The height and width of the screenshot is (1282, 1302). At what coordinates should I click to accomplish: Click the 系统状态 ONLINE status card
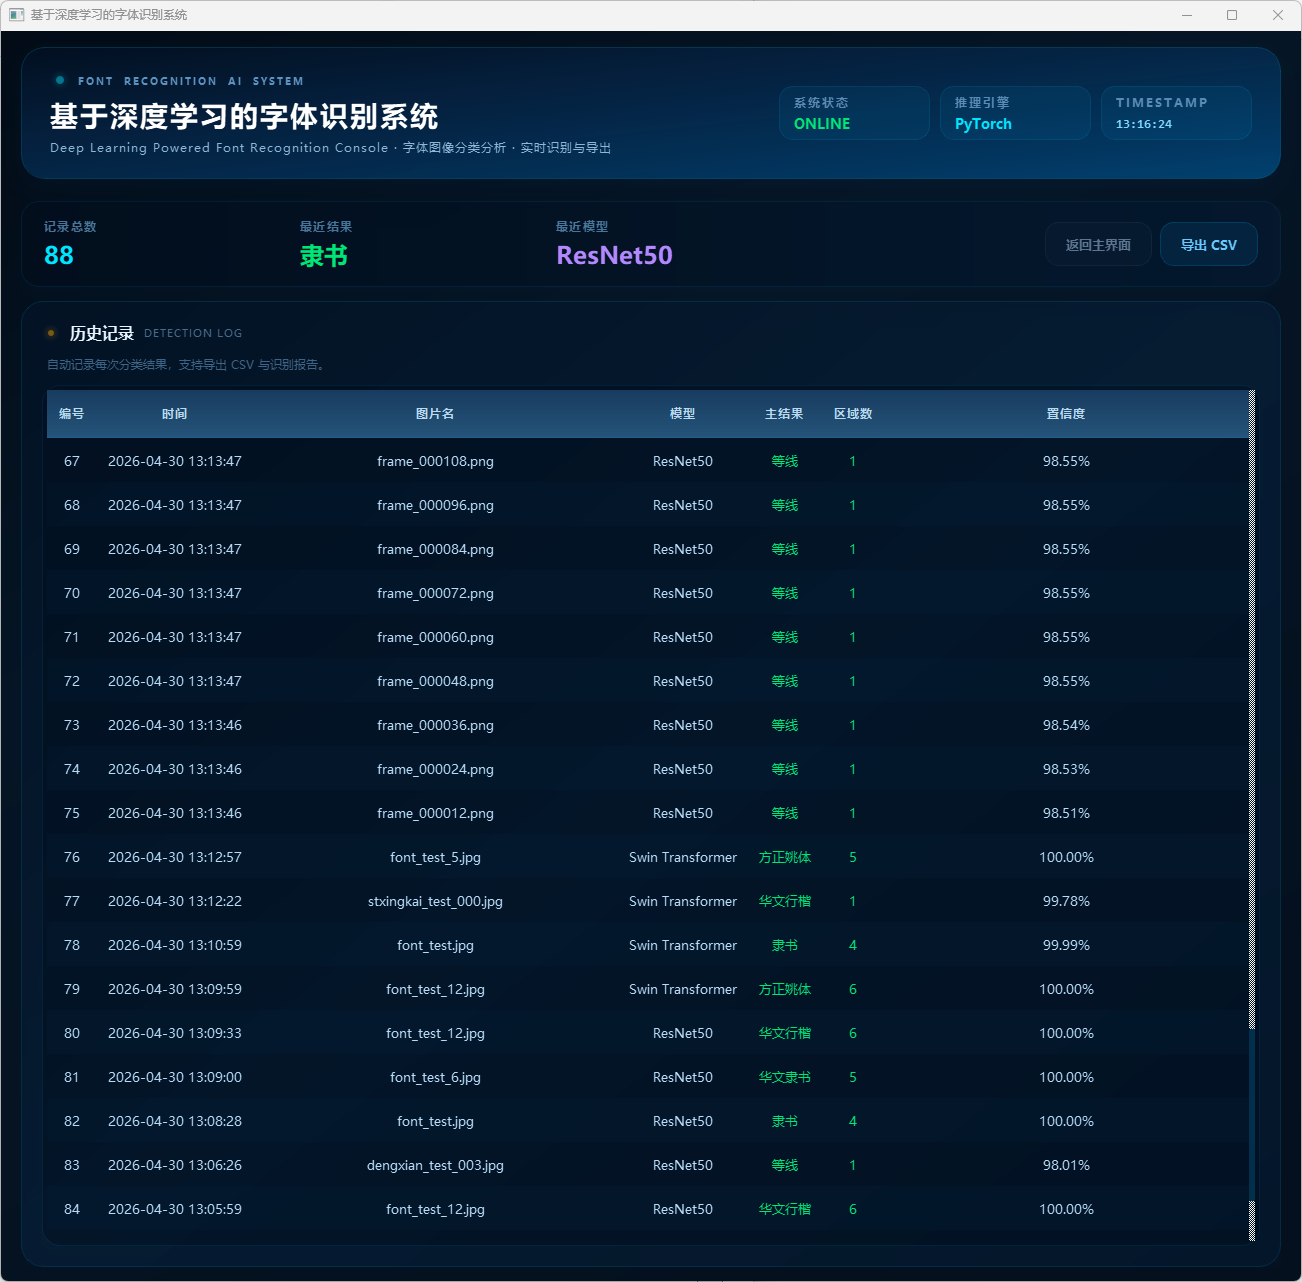click(854, 113)
